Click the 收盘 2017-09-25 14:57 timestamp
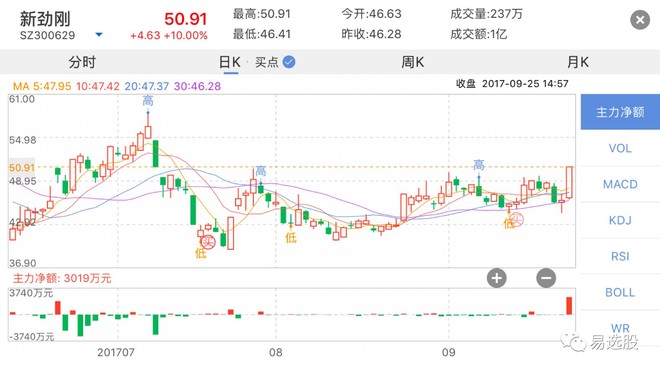660x371 pixels. [x=512, y=84]
